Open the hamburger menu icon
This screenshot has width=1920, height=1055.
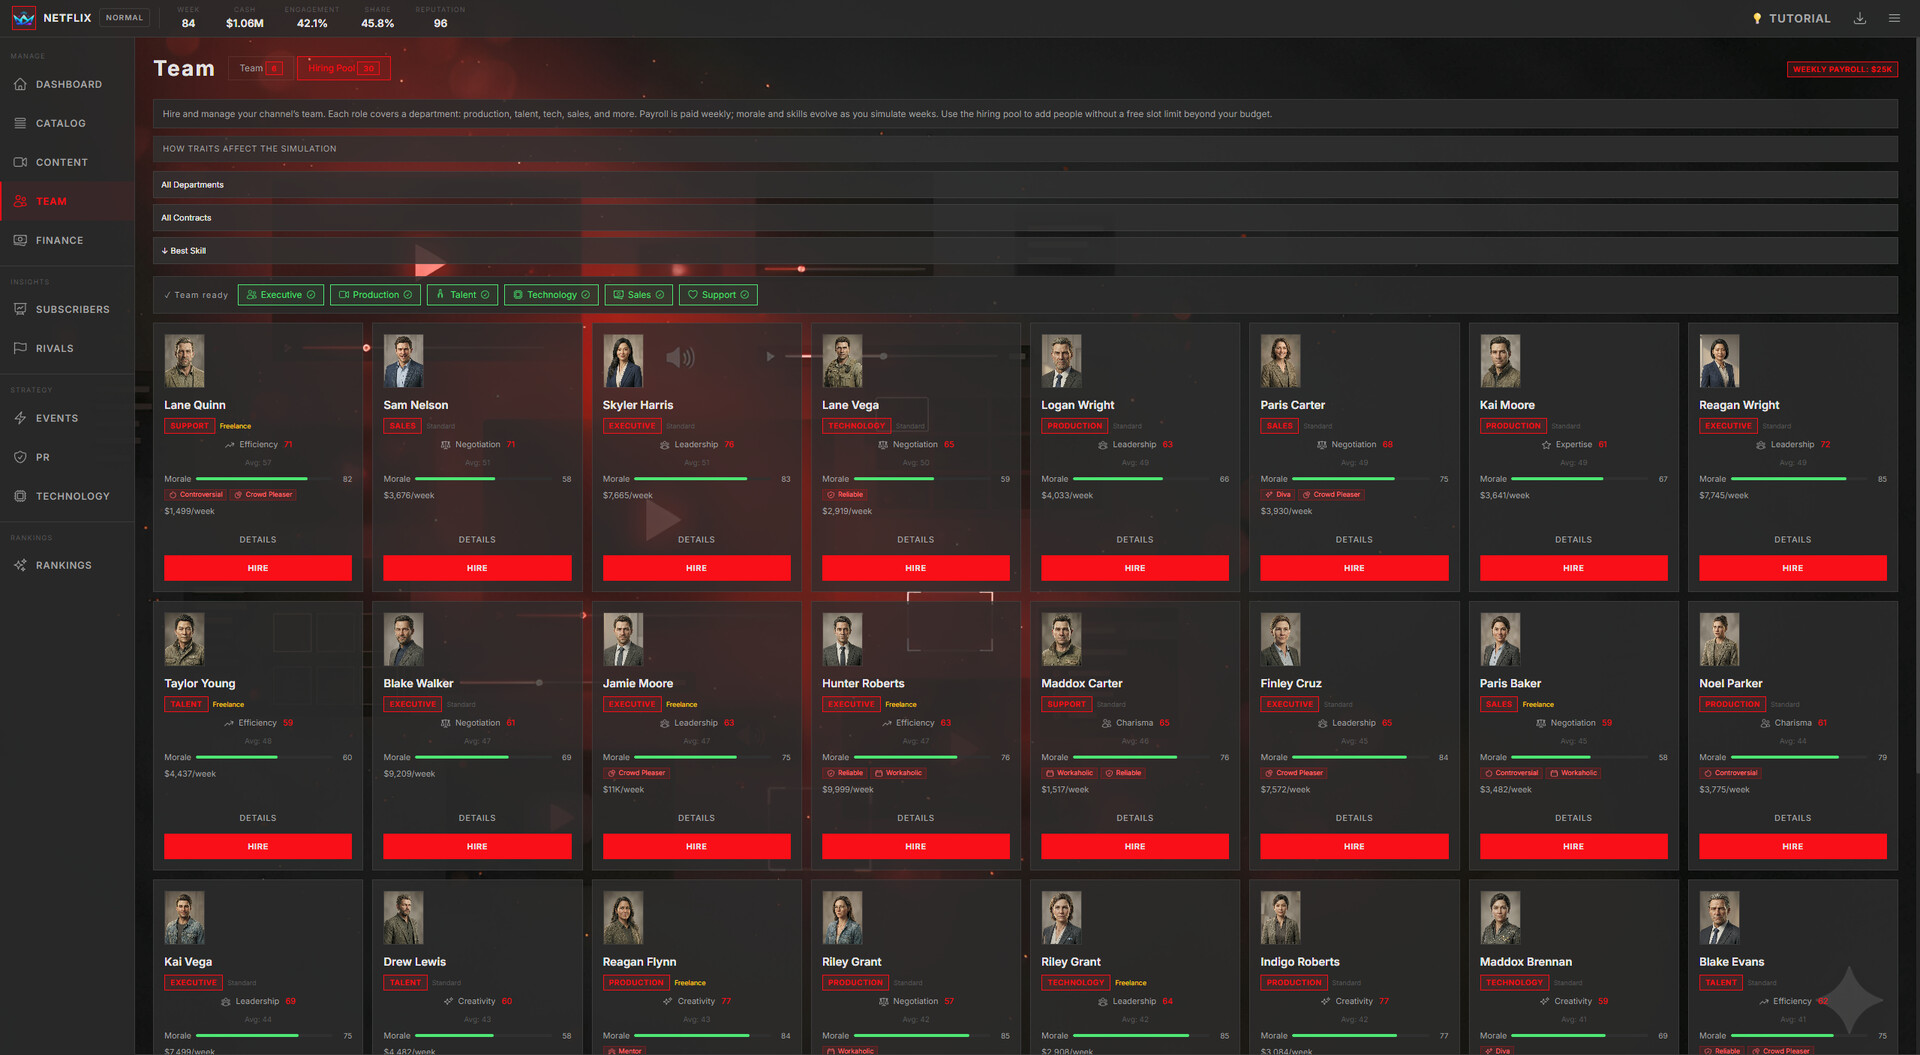[1894, 18]
